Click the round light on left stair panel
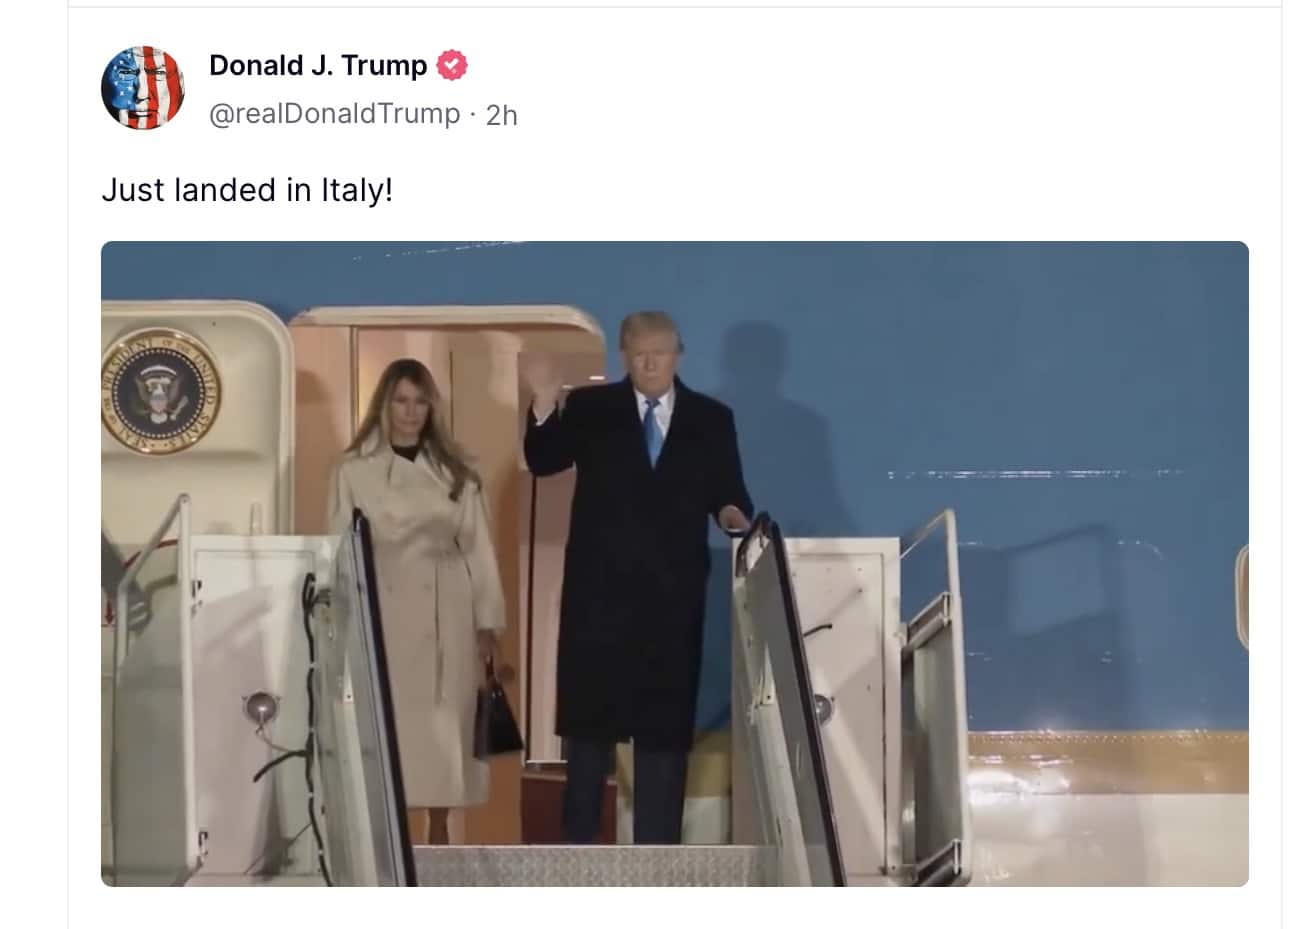Screen dimensions: 1296x929 pos(260,708)
